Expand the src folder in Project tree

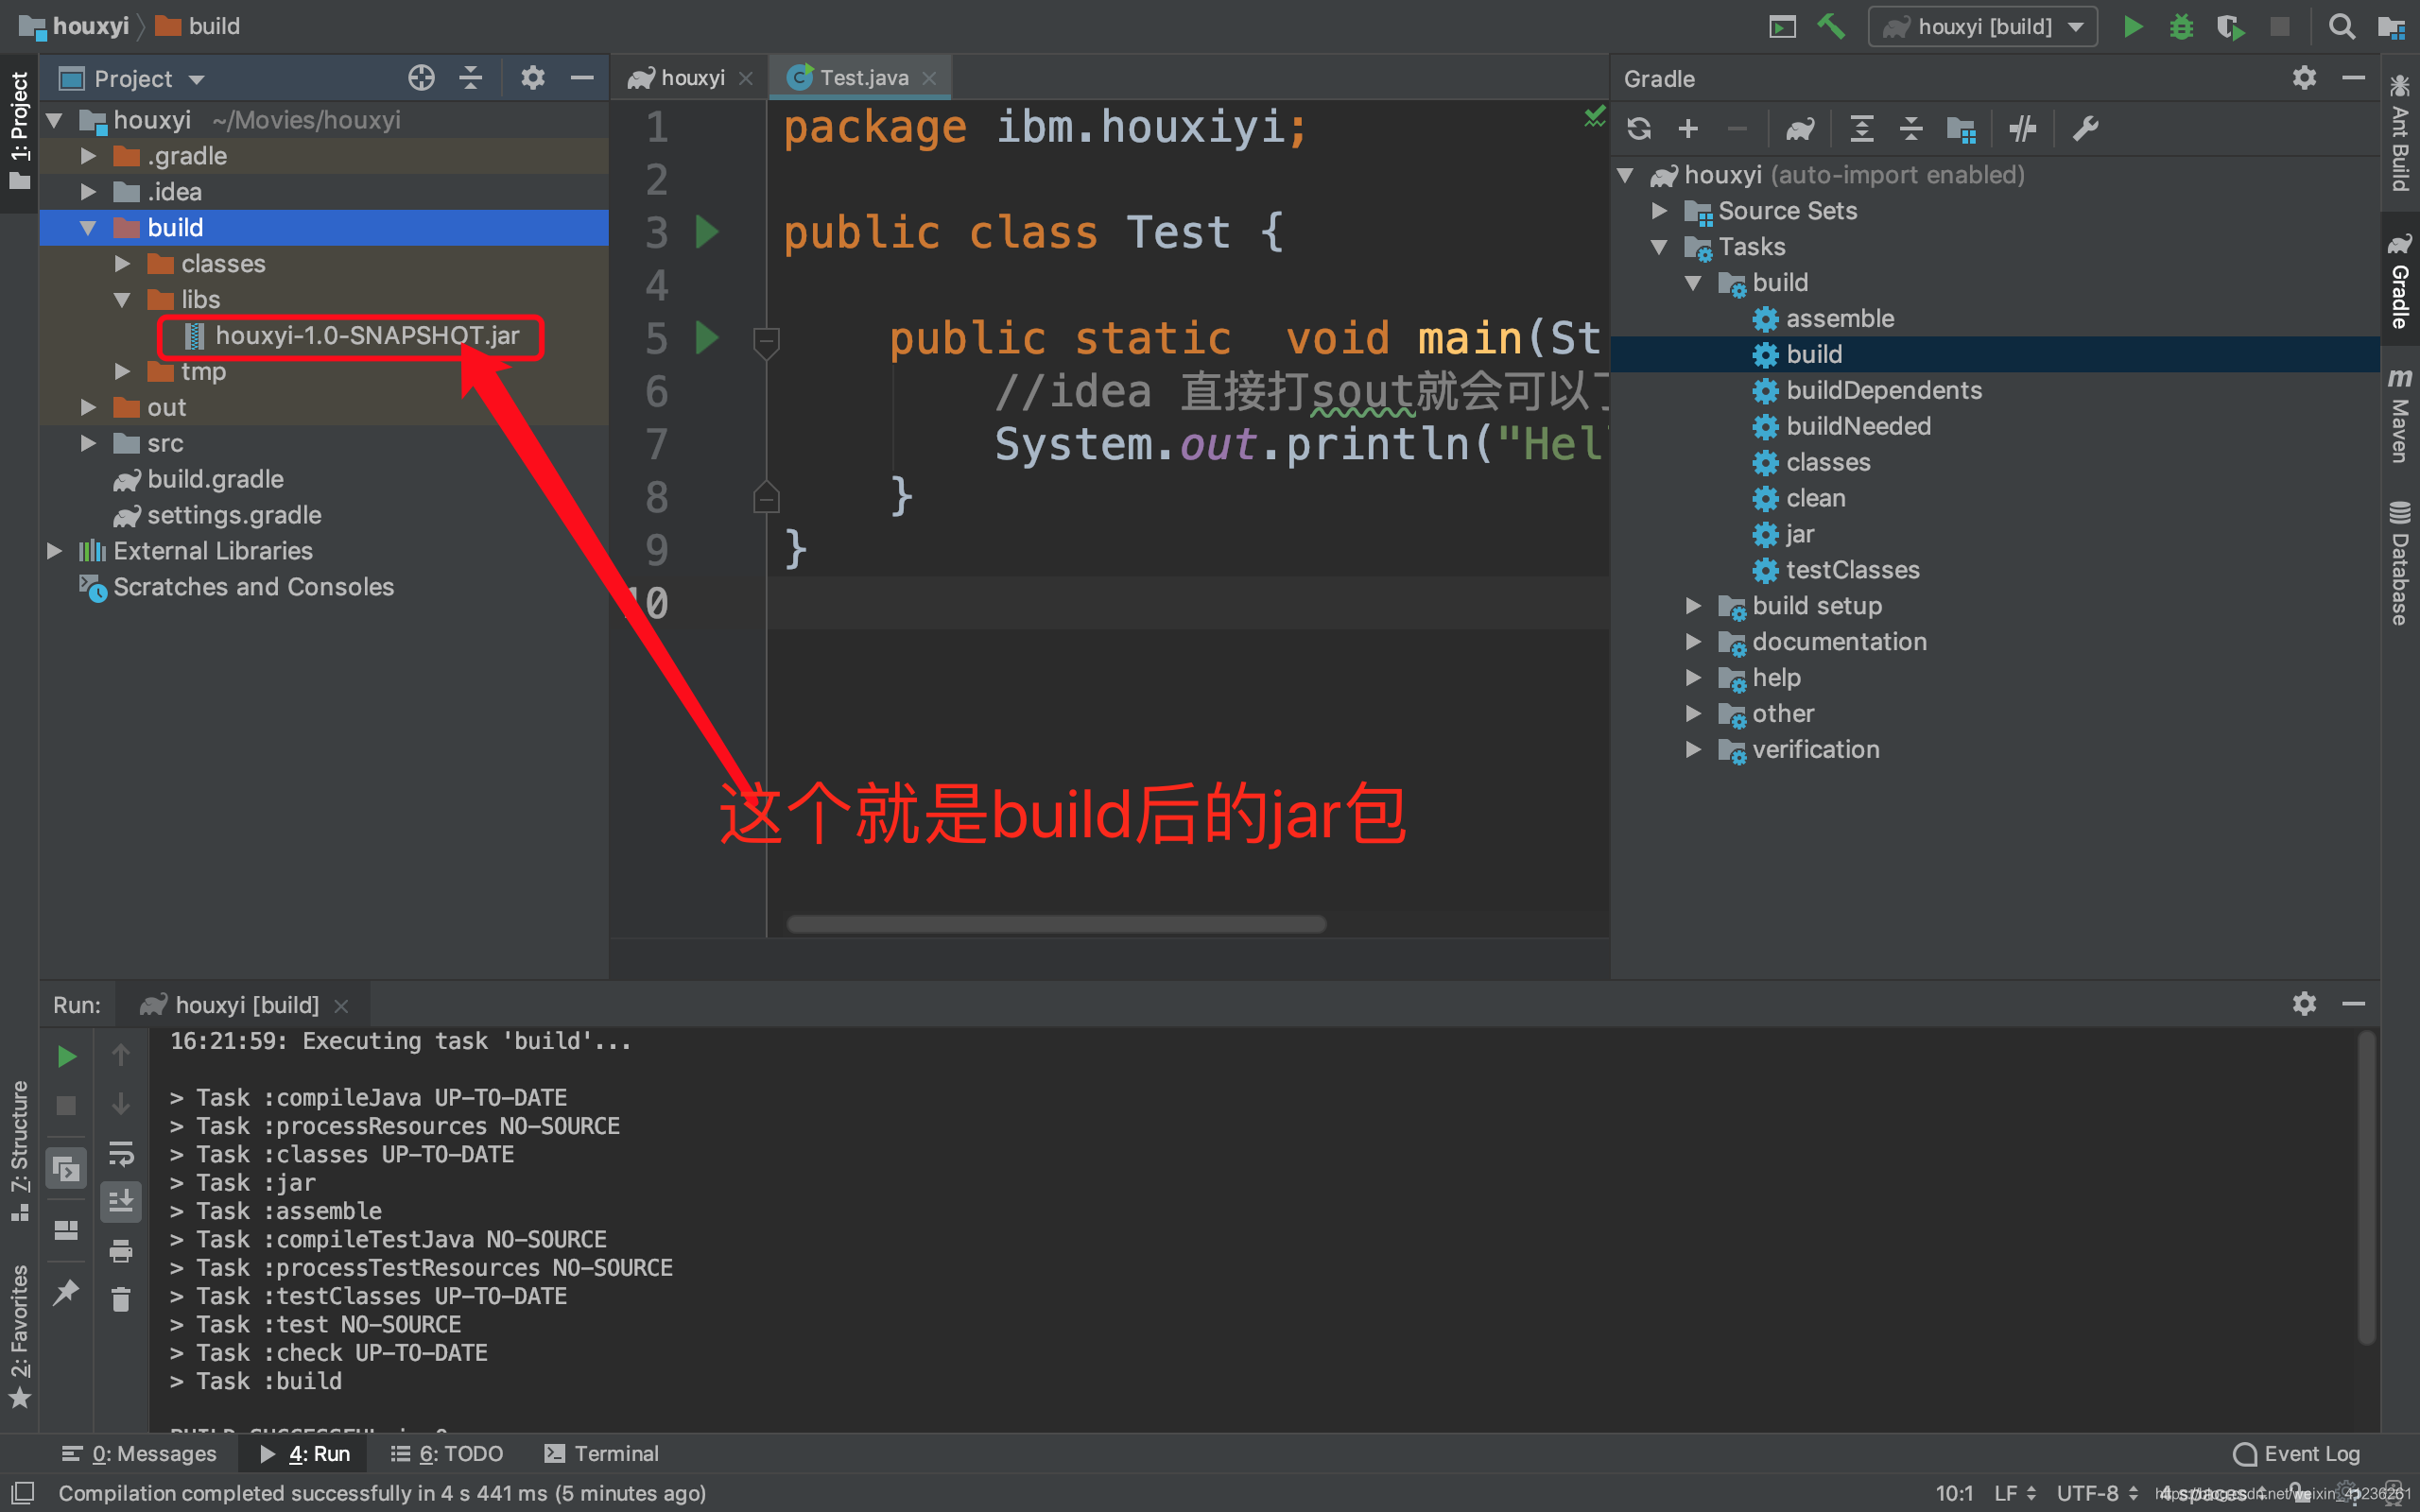point(89,443)
